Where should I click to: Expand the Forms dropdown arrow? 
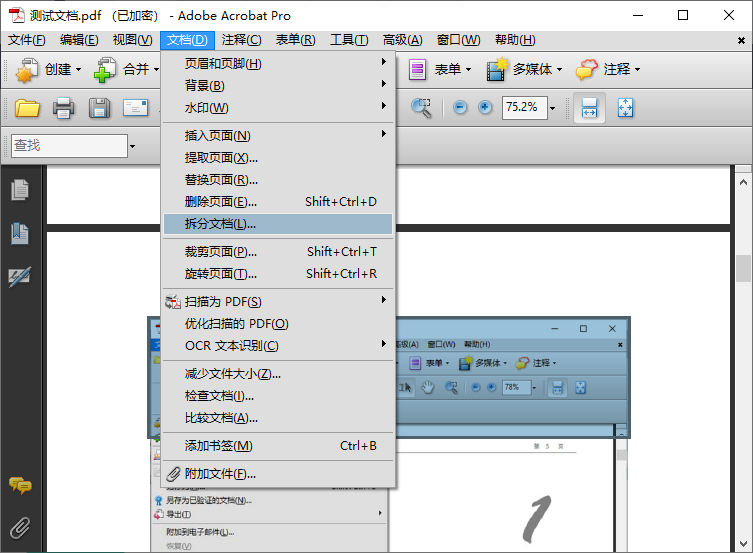pos(468,70)
